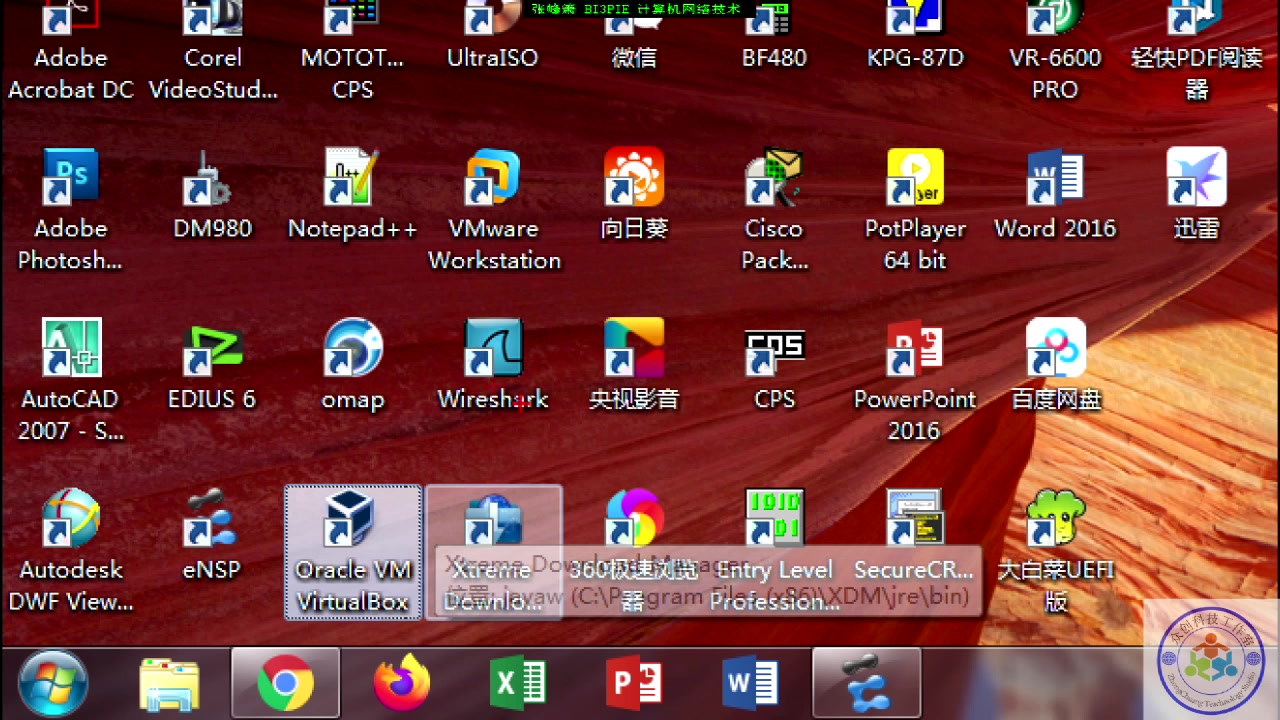Open Entry Level Professional shortcut
1280x720 pixels.
click(774, 551)
